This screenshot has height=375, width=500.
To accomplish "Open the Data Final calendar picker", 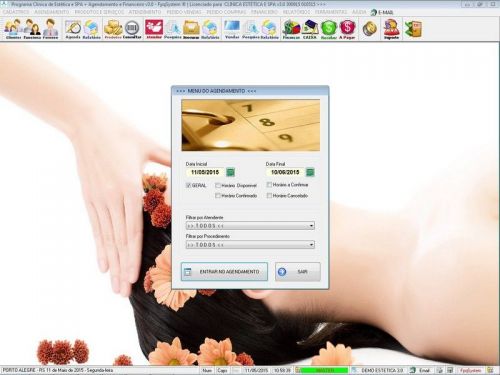I will (x=310, y=172).
